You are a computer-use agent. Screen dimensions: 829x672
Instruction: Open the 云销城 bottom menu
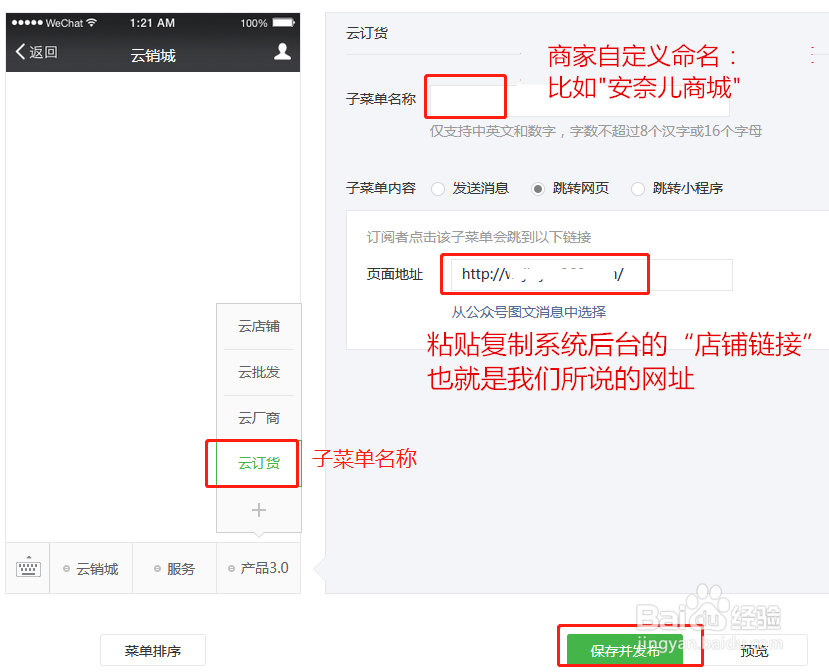point(91,568)
